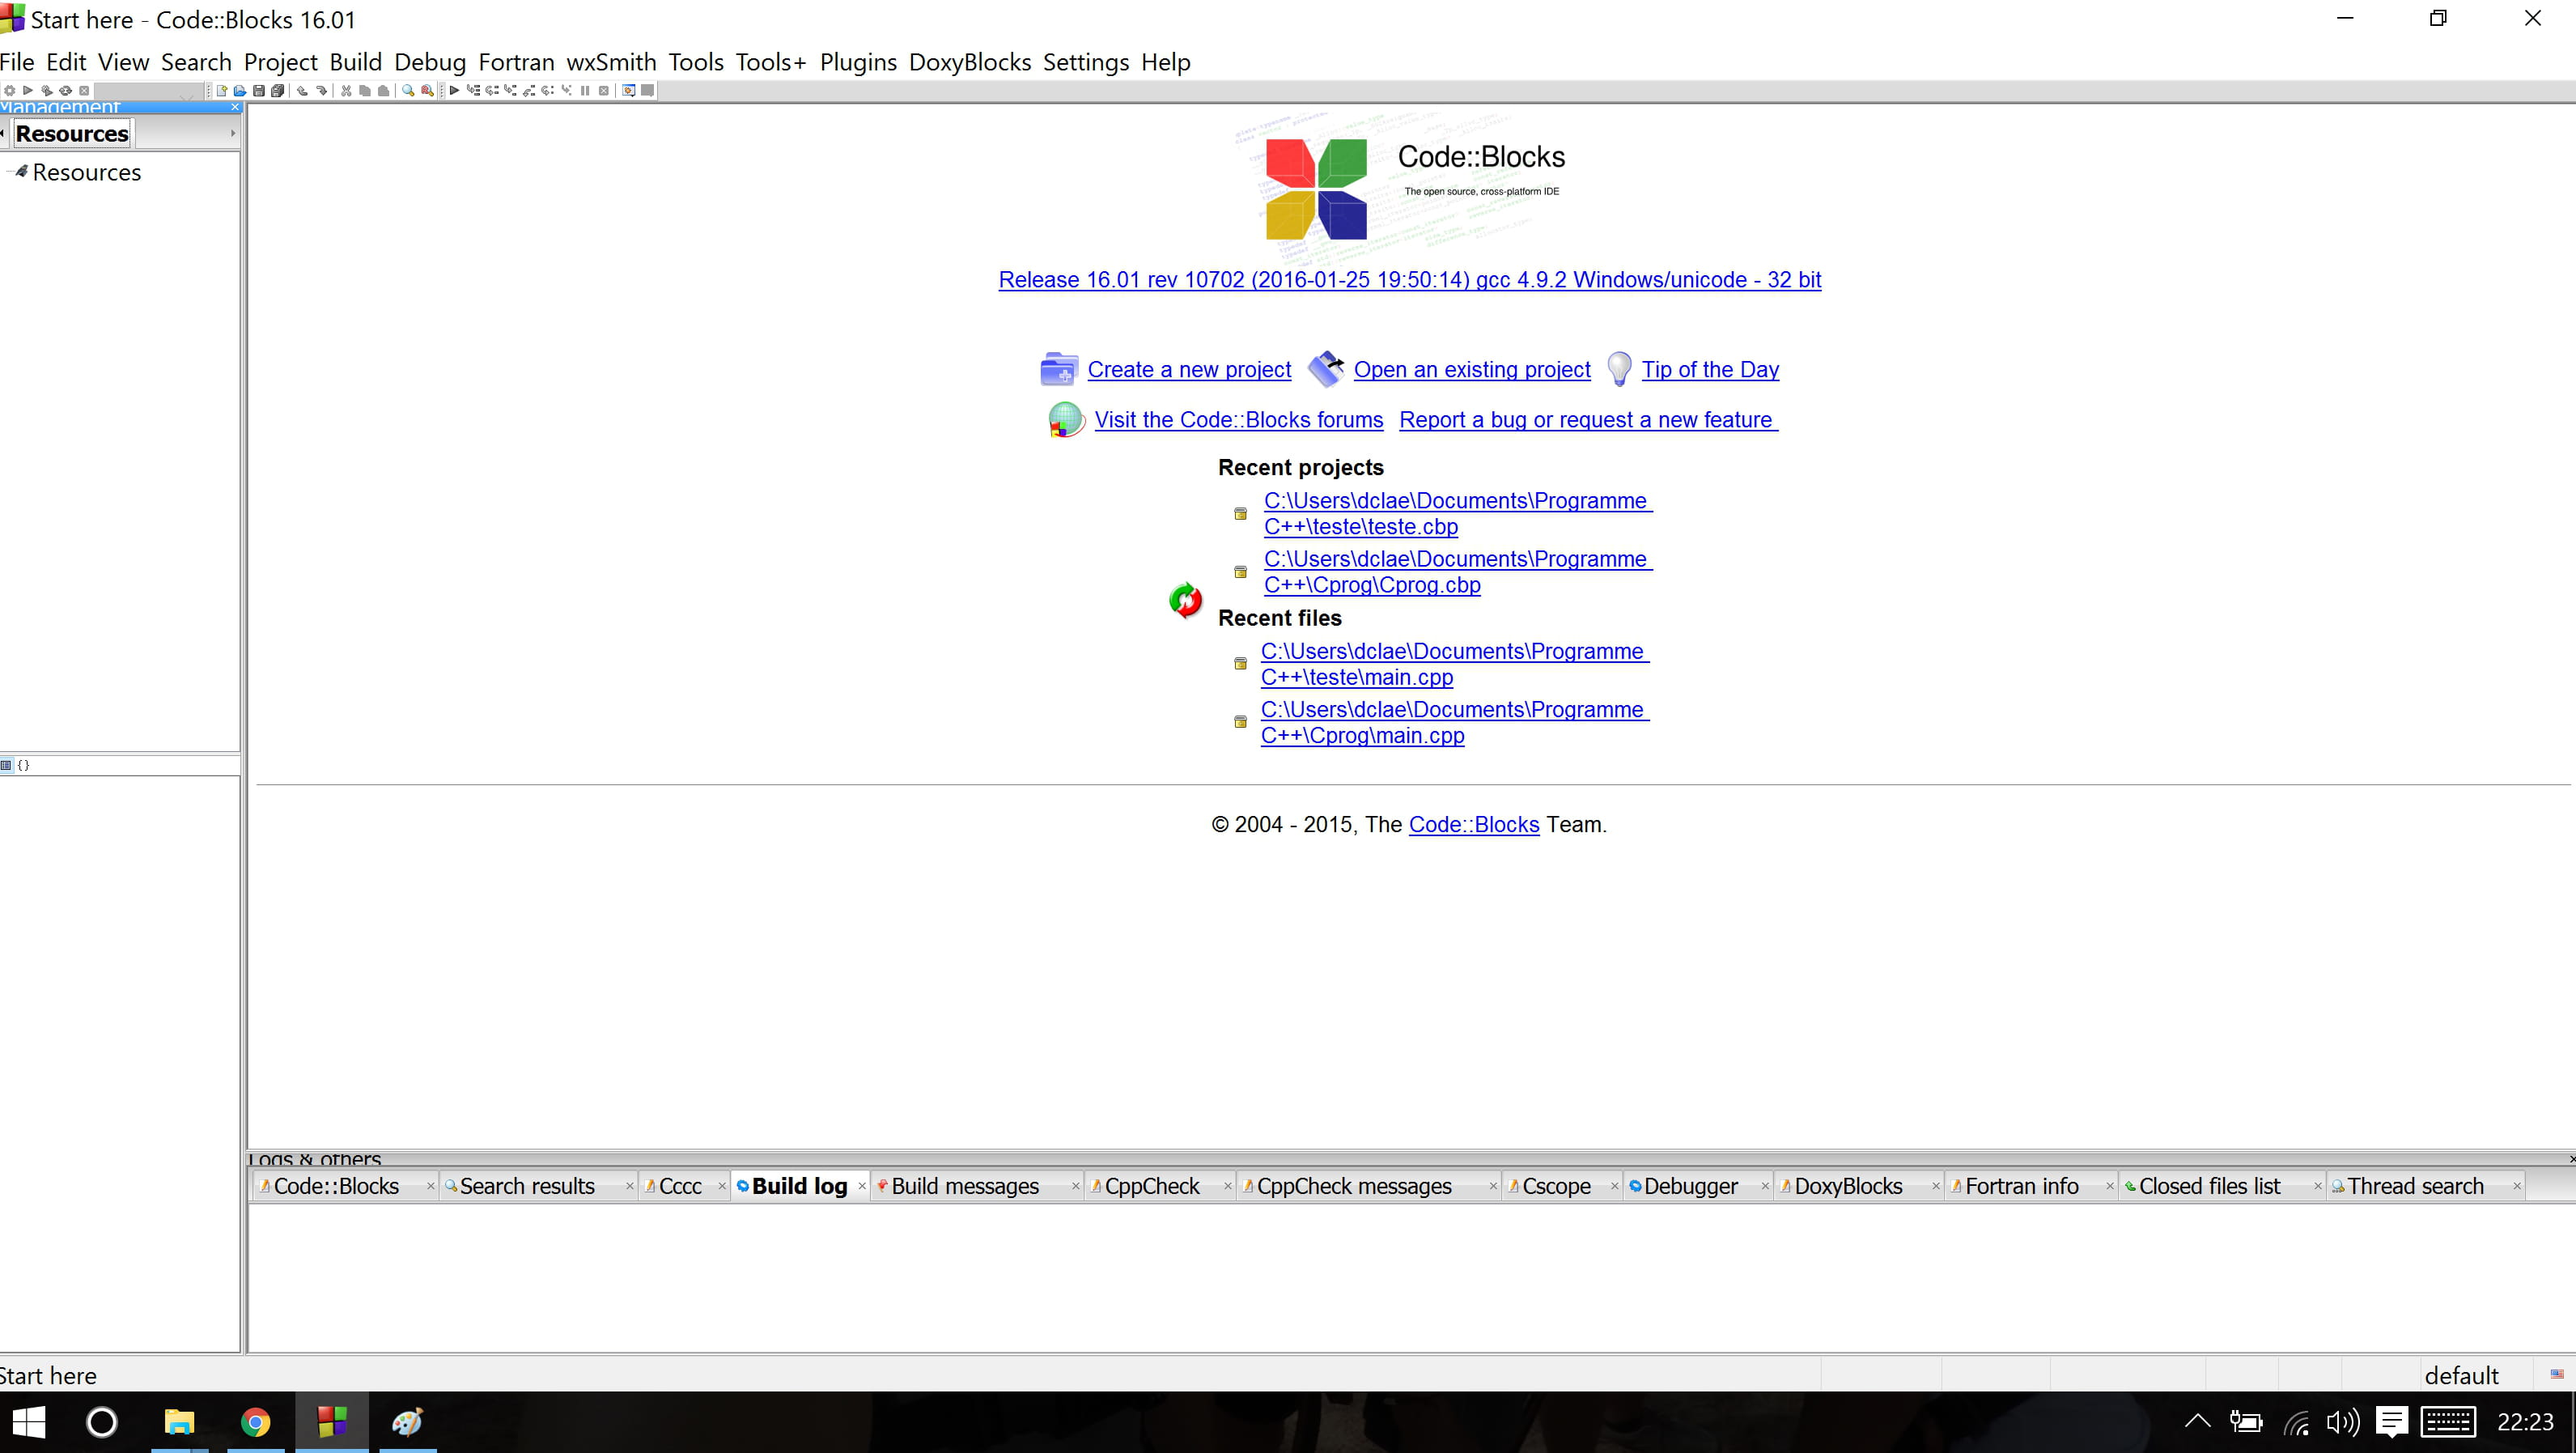2576x1453 pixels.
Task: Click Report a bug or request feature link
Action: click(x=1588, y=420)
